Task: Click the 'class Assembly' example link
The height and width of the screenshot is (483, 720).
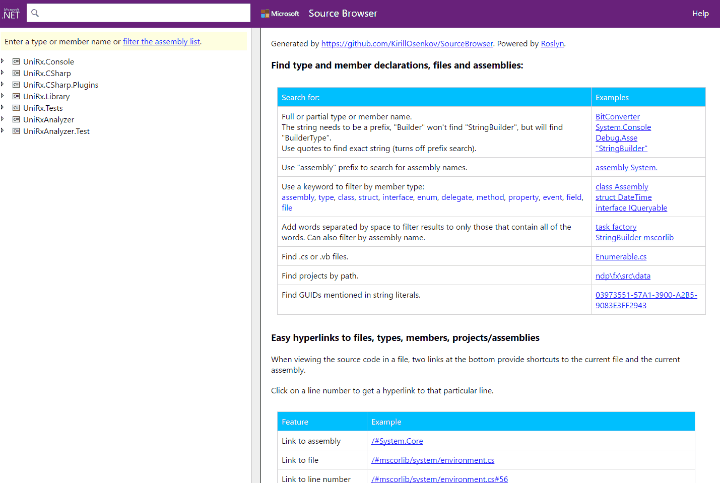Action: click(x=622, y=186)
